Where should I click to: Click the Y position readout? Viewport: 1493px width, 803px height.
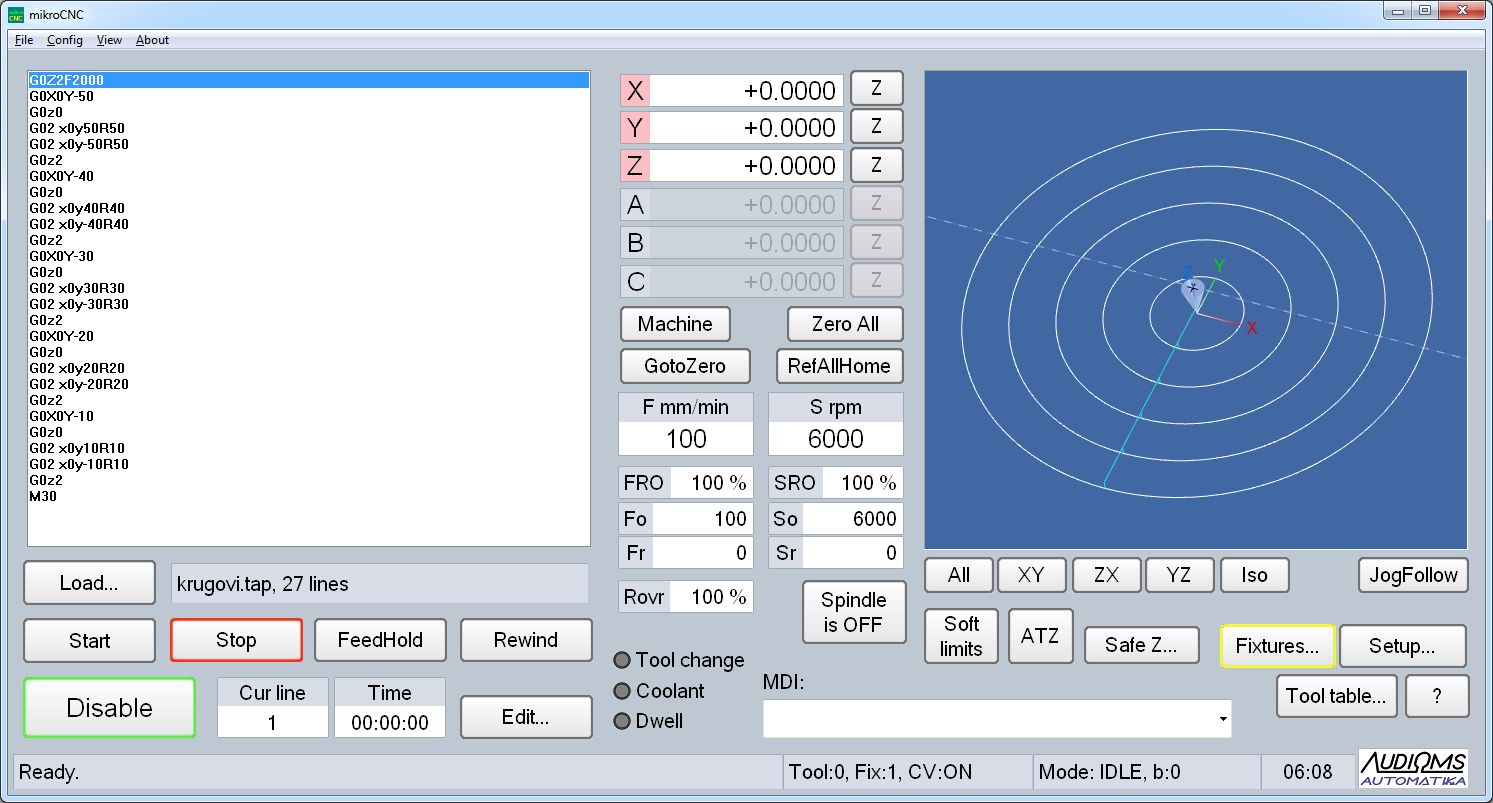pyautogui.click(x=746, y=128)
